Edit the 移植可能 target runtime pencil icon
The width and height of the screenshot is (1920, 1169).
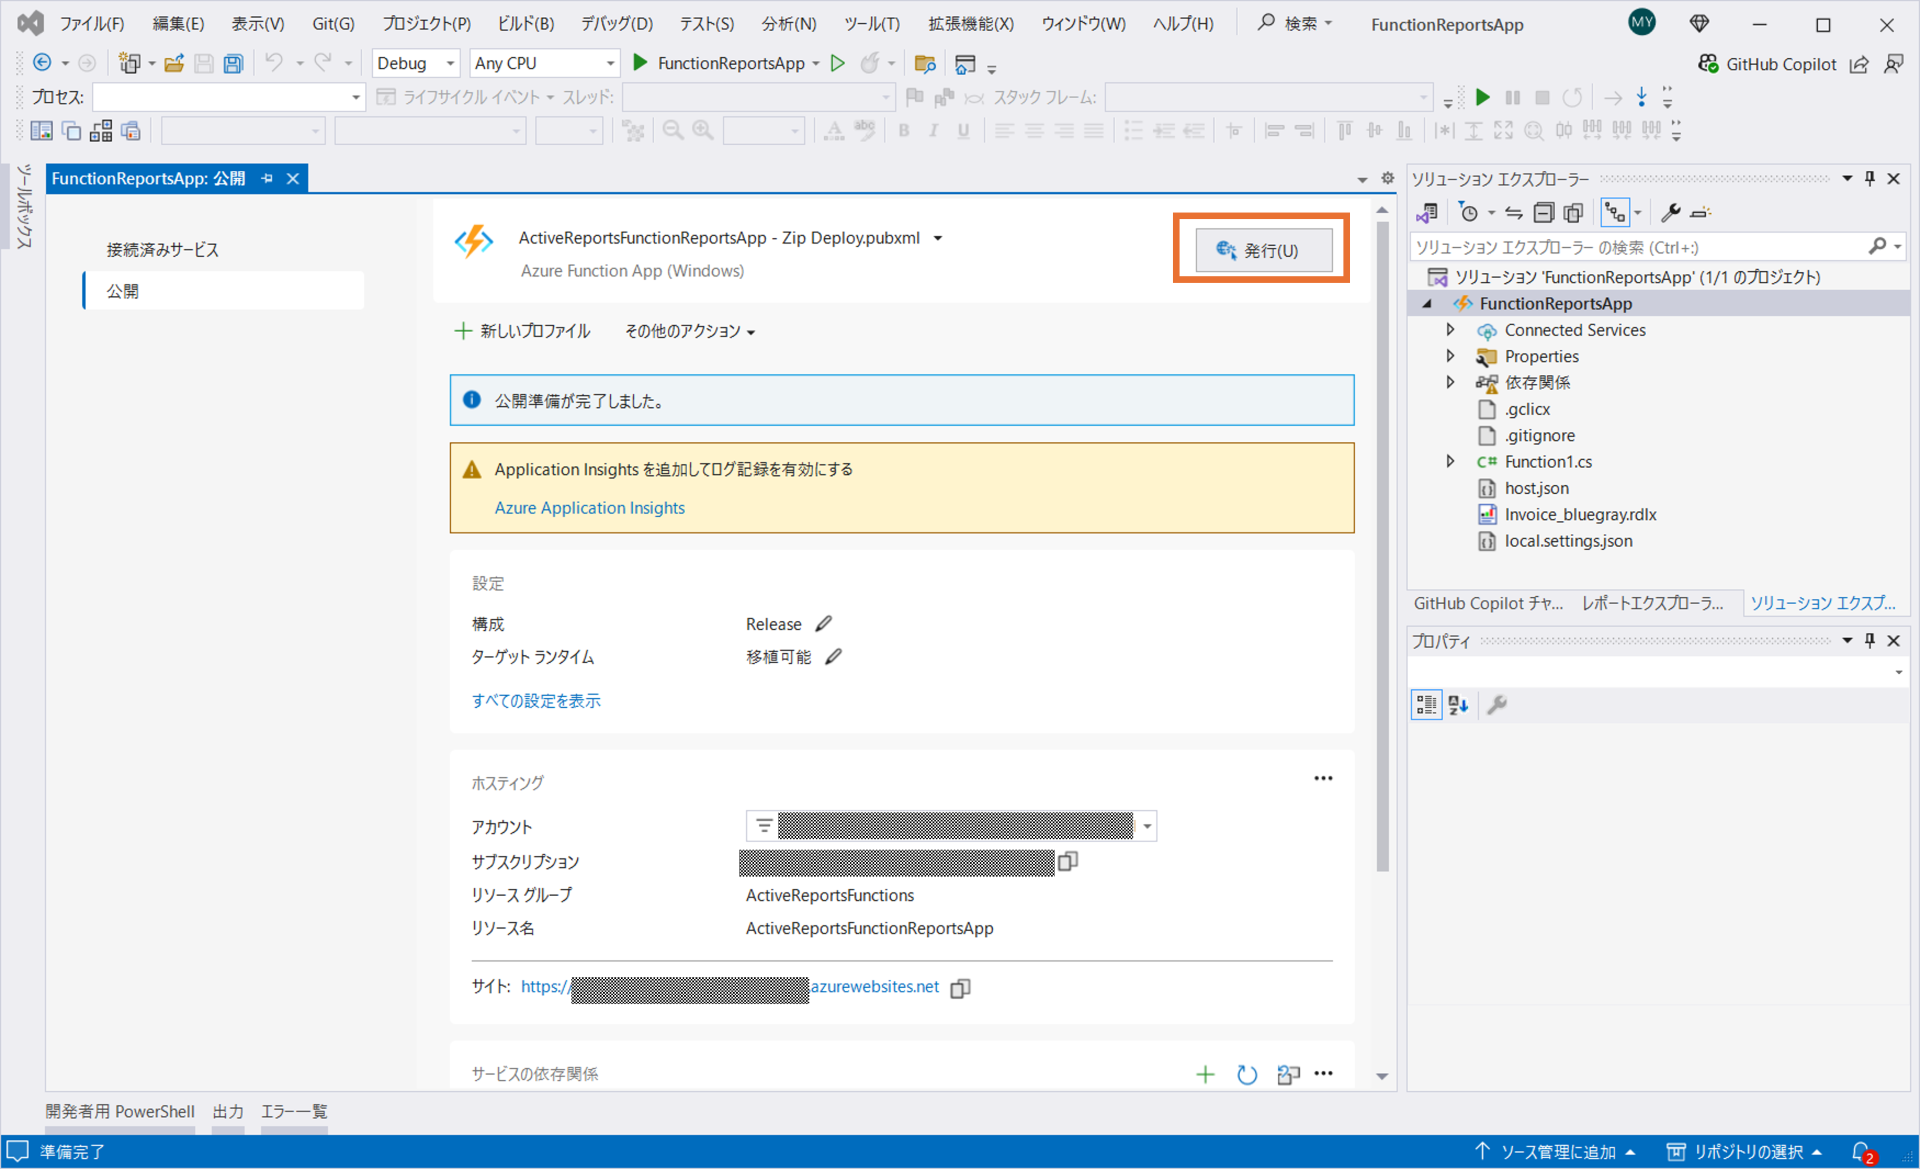point(833,657)
